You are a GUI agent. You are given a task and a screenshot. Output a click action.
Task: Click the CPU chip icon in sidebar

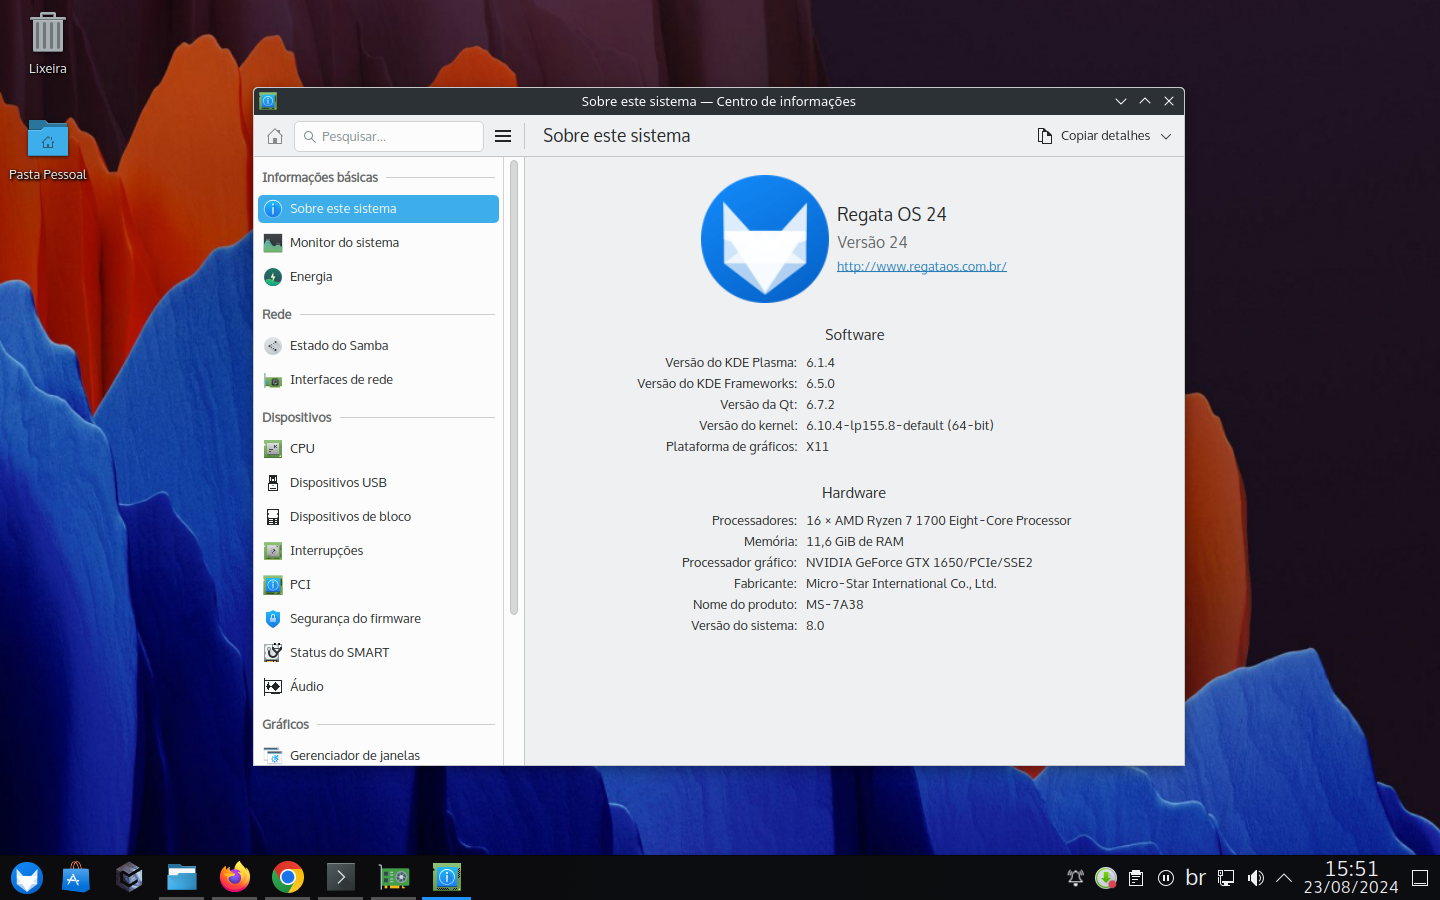(x=273, y=449)
